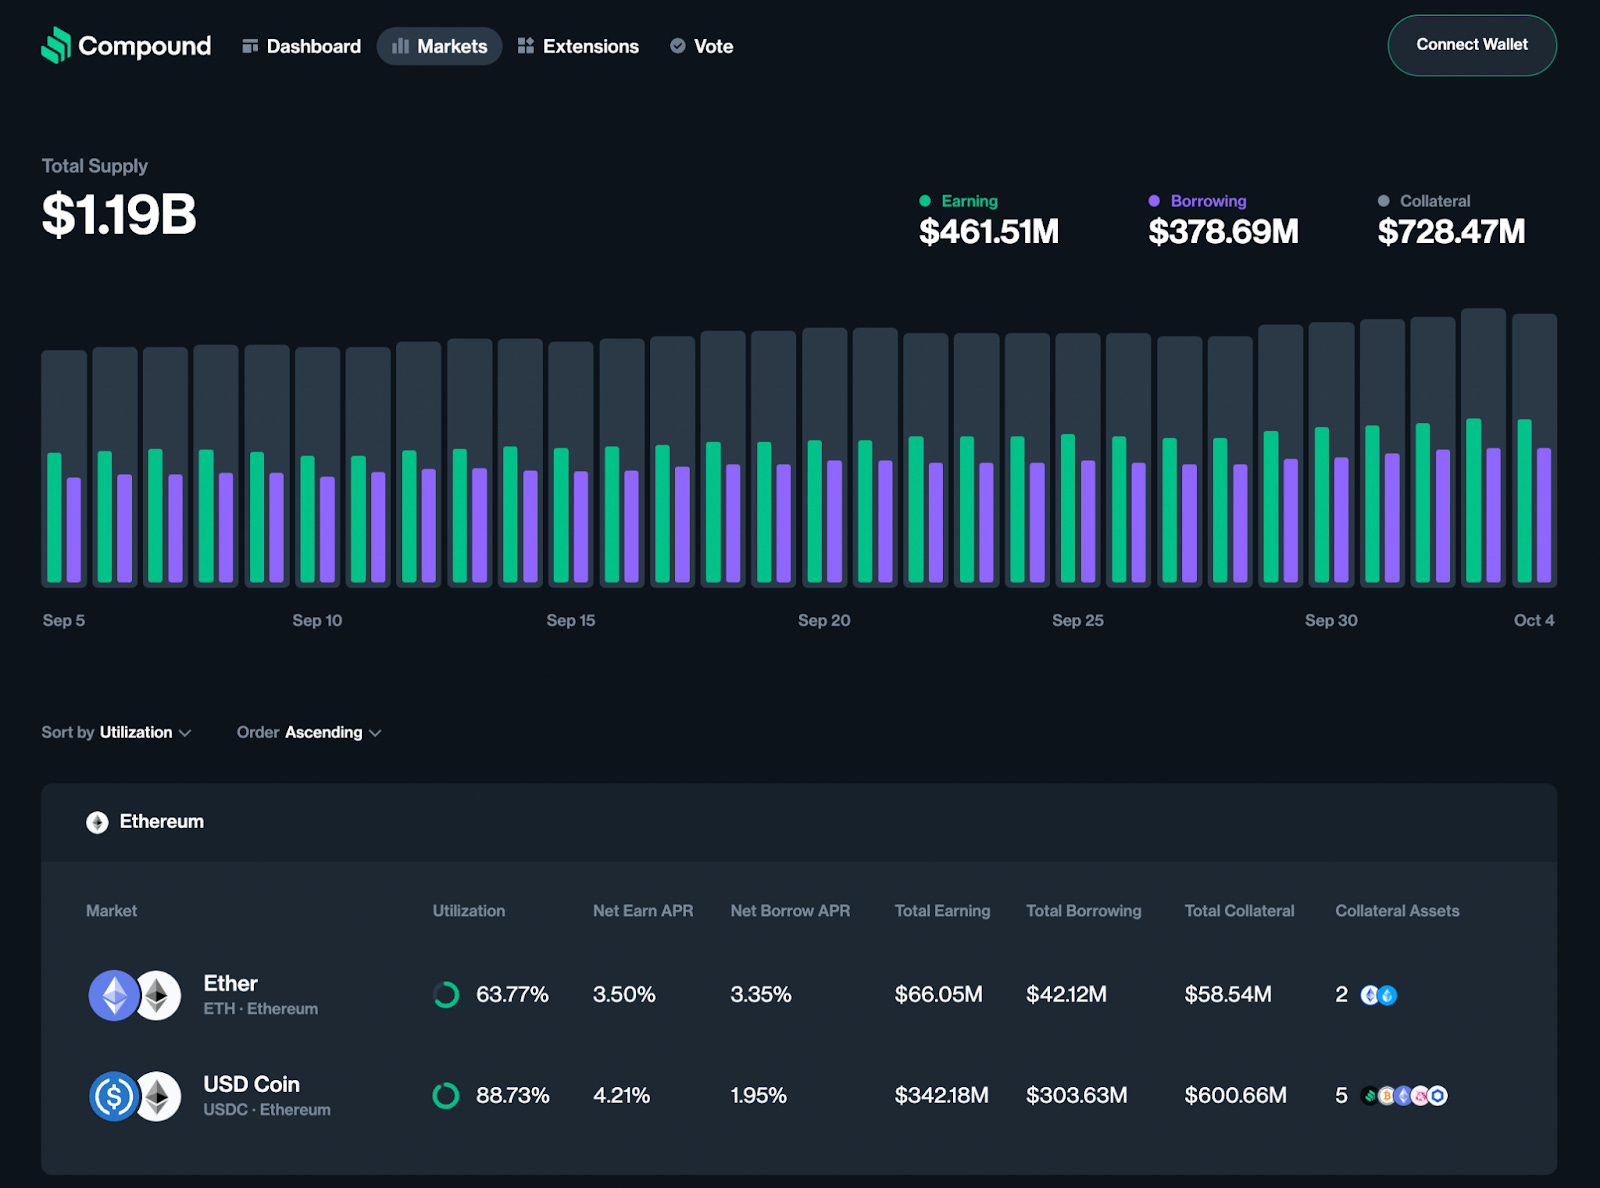This screenshot has height=1188, width=1600.
Task: Click the $1.19B Total Supply value
Action: coord(119,214)
